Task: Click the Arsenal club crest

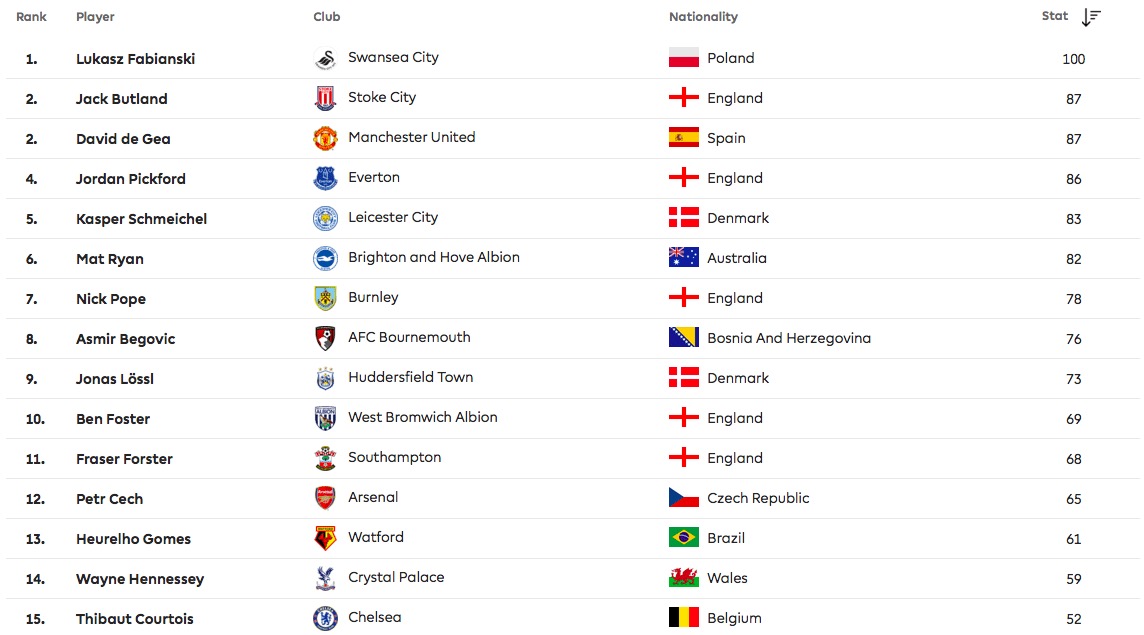Action: click(325, 498)
